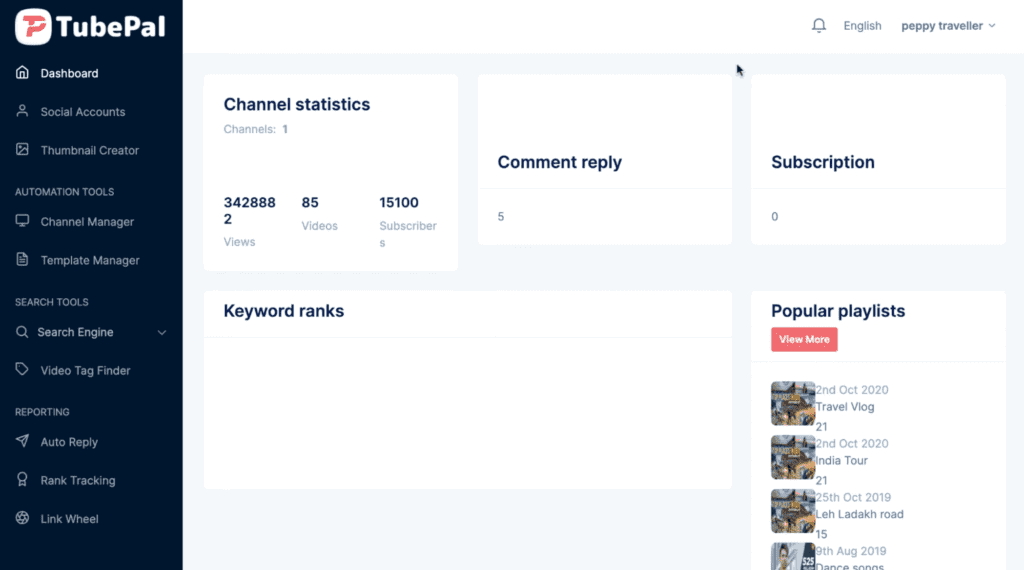Click View More in Popular playlists
This screenshot has height=570, width=1024.
coord(804,340)
